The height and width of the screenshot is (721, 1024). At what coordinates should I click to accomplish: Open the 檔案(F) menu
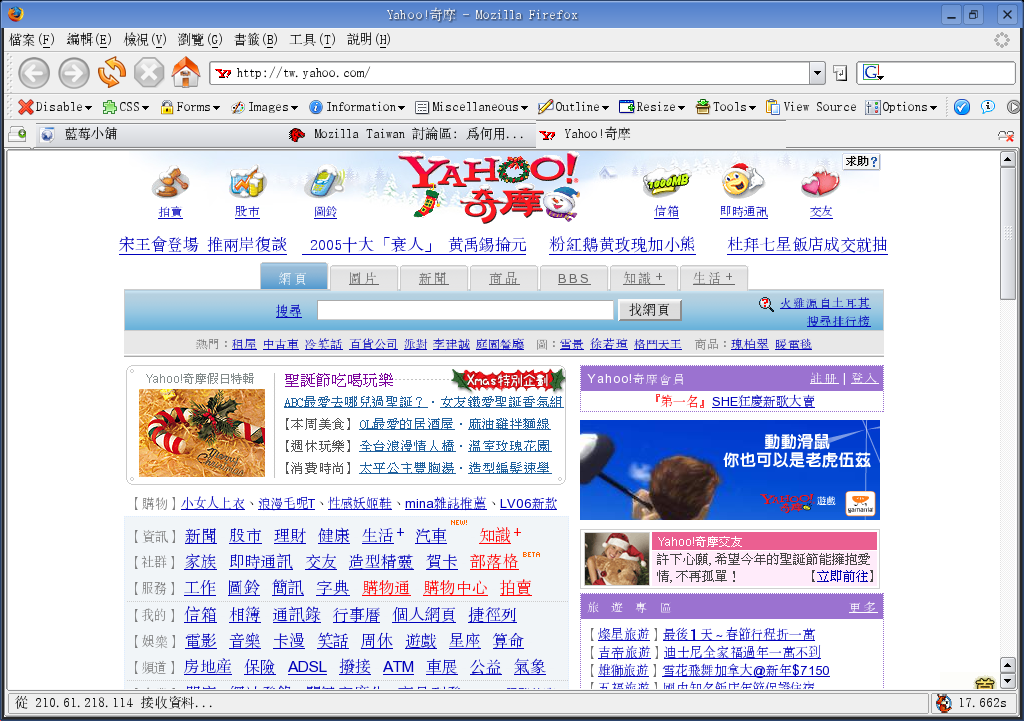[31, 40]
